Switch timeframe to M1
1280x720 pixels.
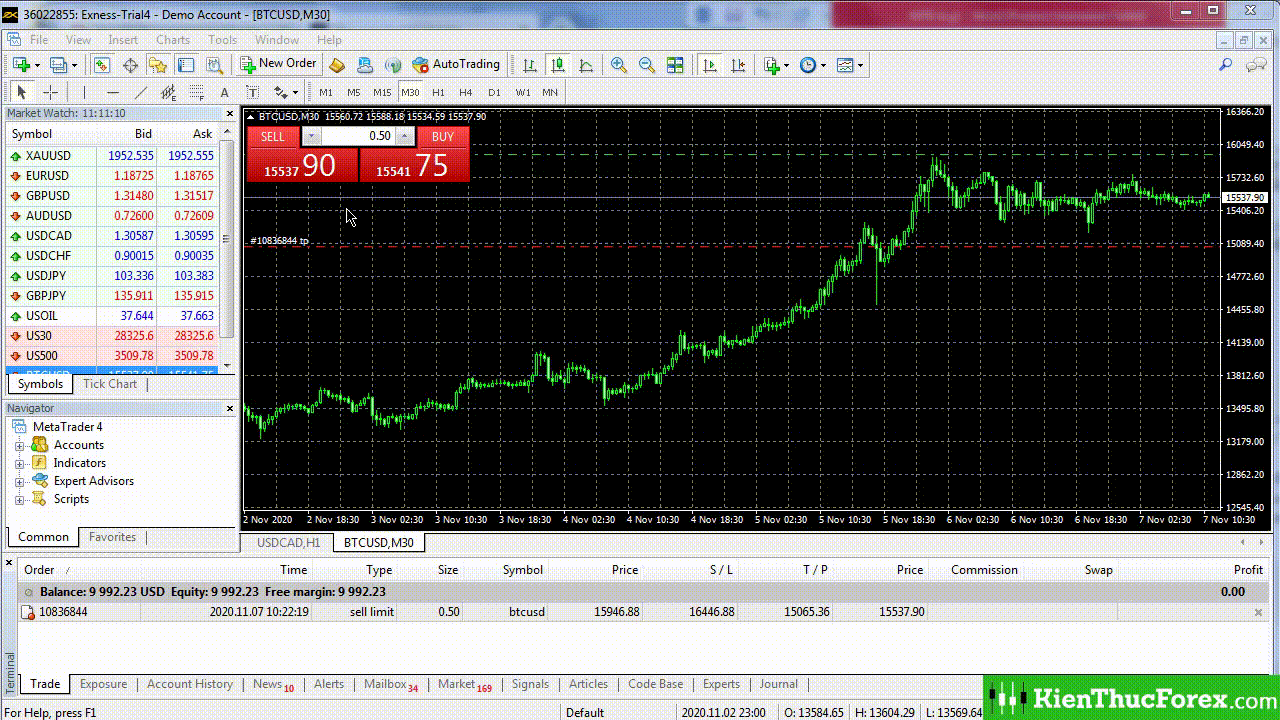pos(326,92)
